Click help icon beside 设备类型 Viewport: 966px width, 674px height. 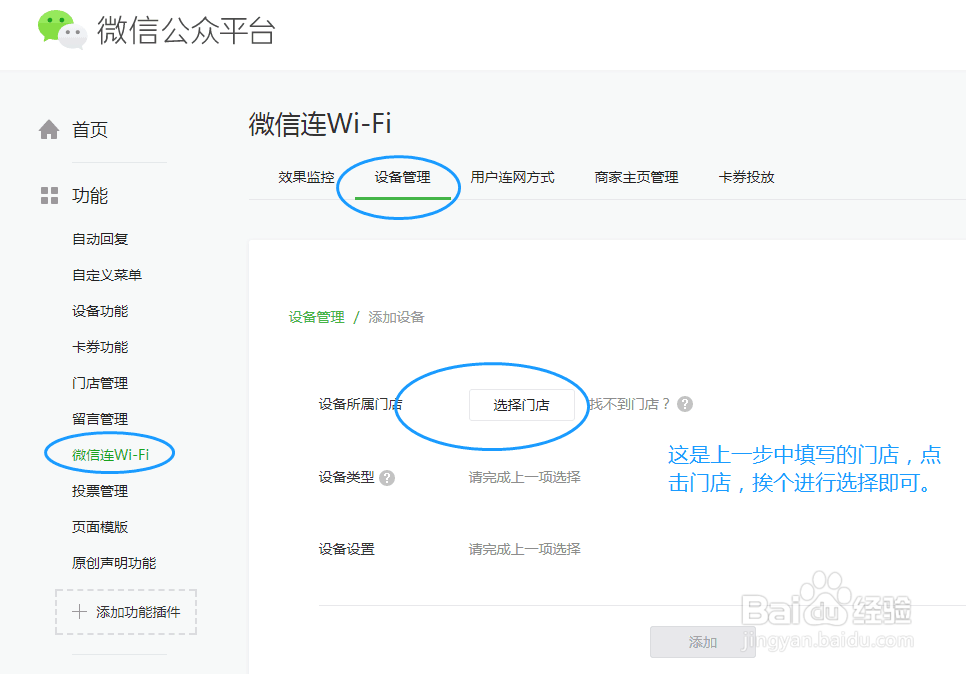pyautogui.click(x=387, y=477)
